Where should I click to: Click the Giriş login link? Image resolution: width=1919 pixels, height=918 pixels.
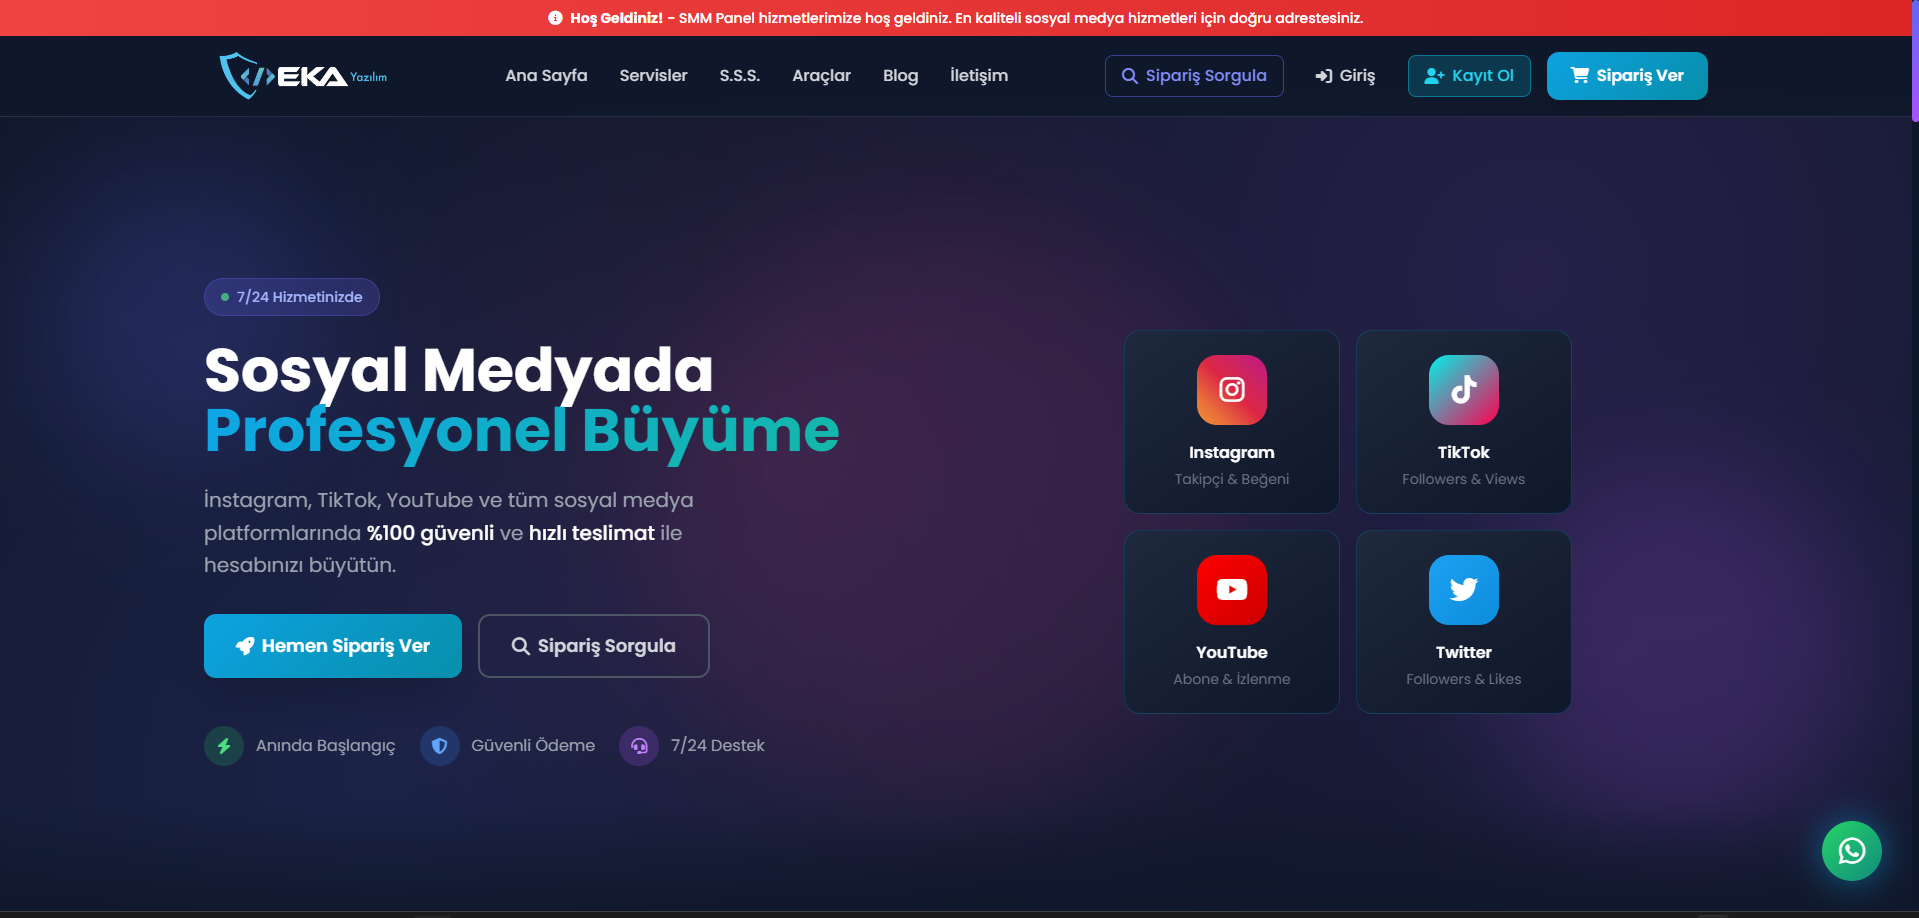1345,76
